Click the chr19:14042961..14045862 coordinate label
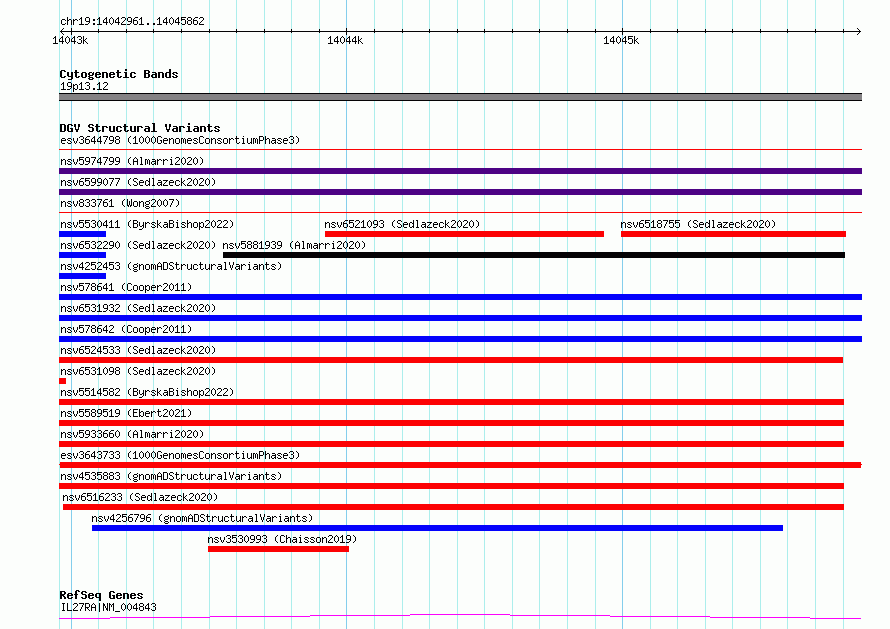The width and height of the screenshot is (890, 629). tap(132, 21)
